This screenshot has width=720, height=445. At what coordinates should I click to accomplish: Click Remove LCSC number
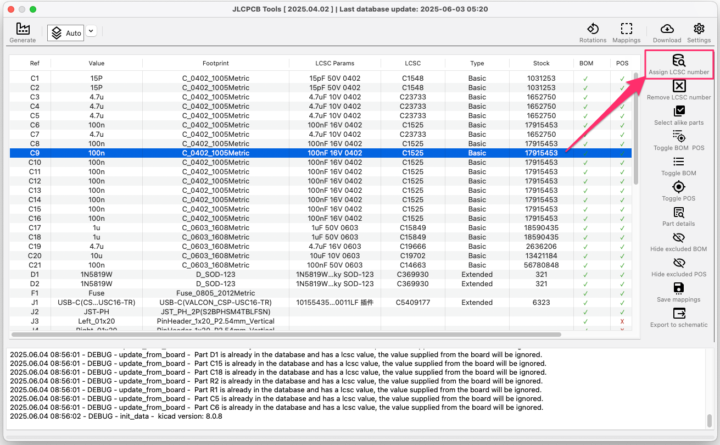pos(679,91)
